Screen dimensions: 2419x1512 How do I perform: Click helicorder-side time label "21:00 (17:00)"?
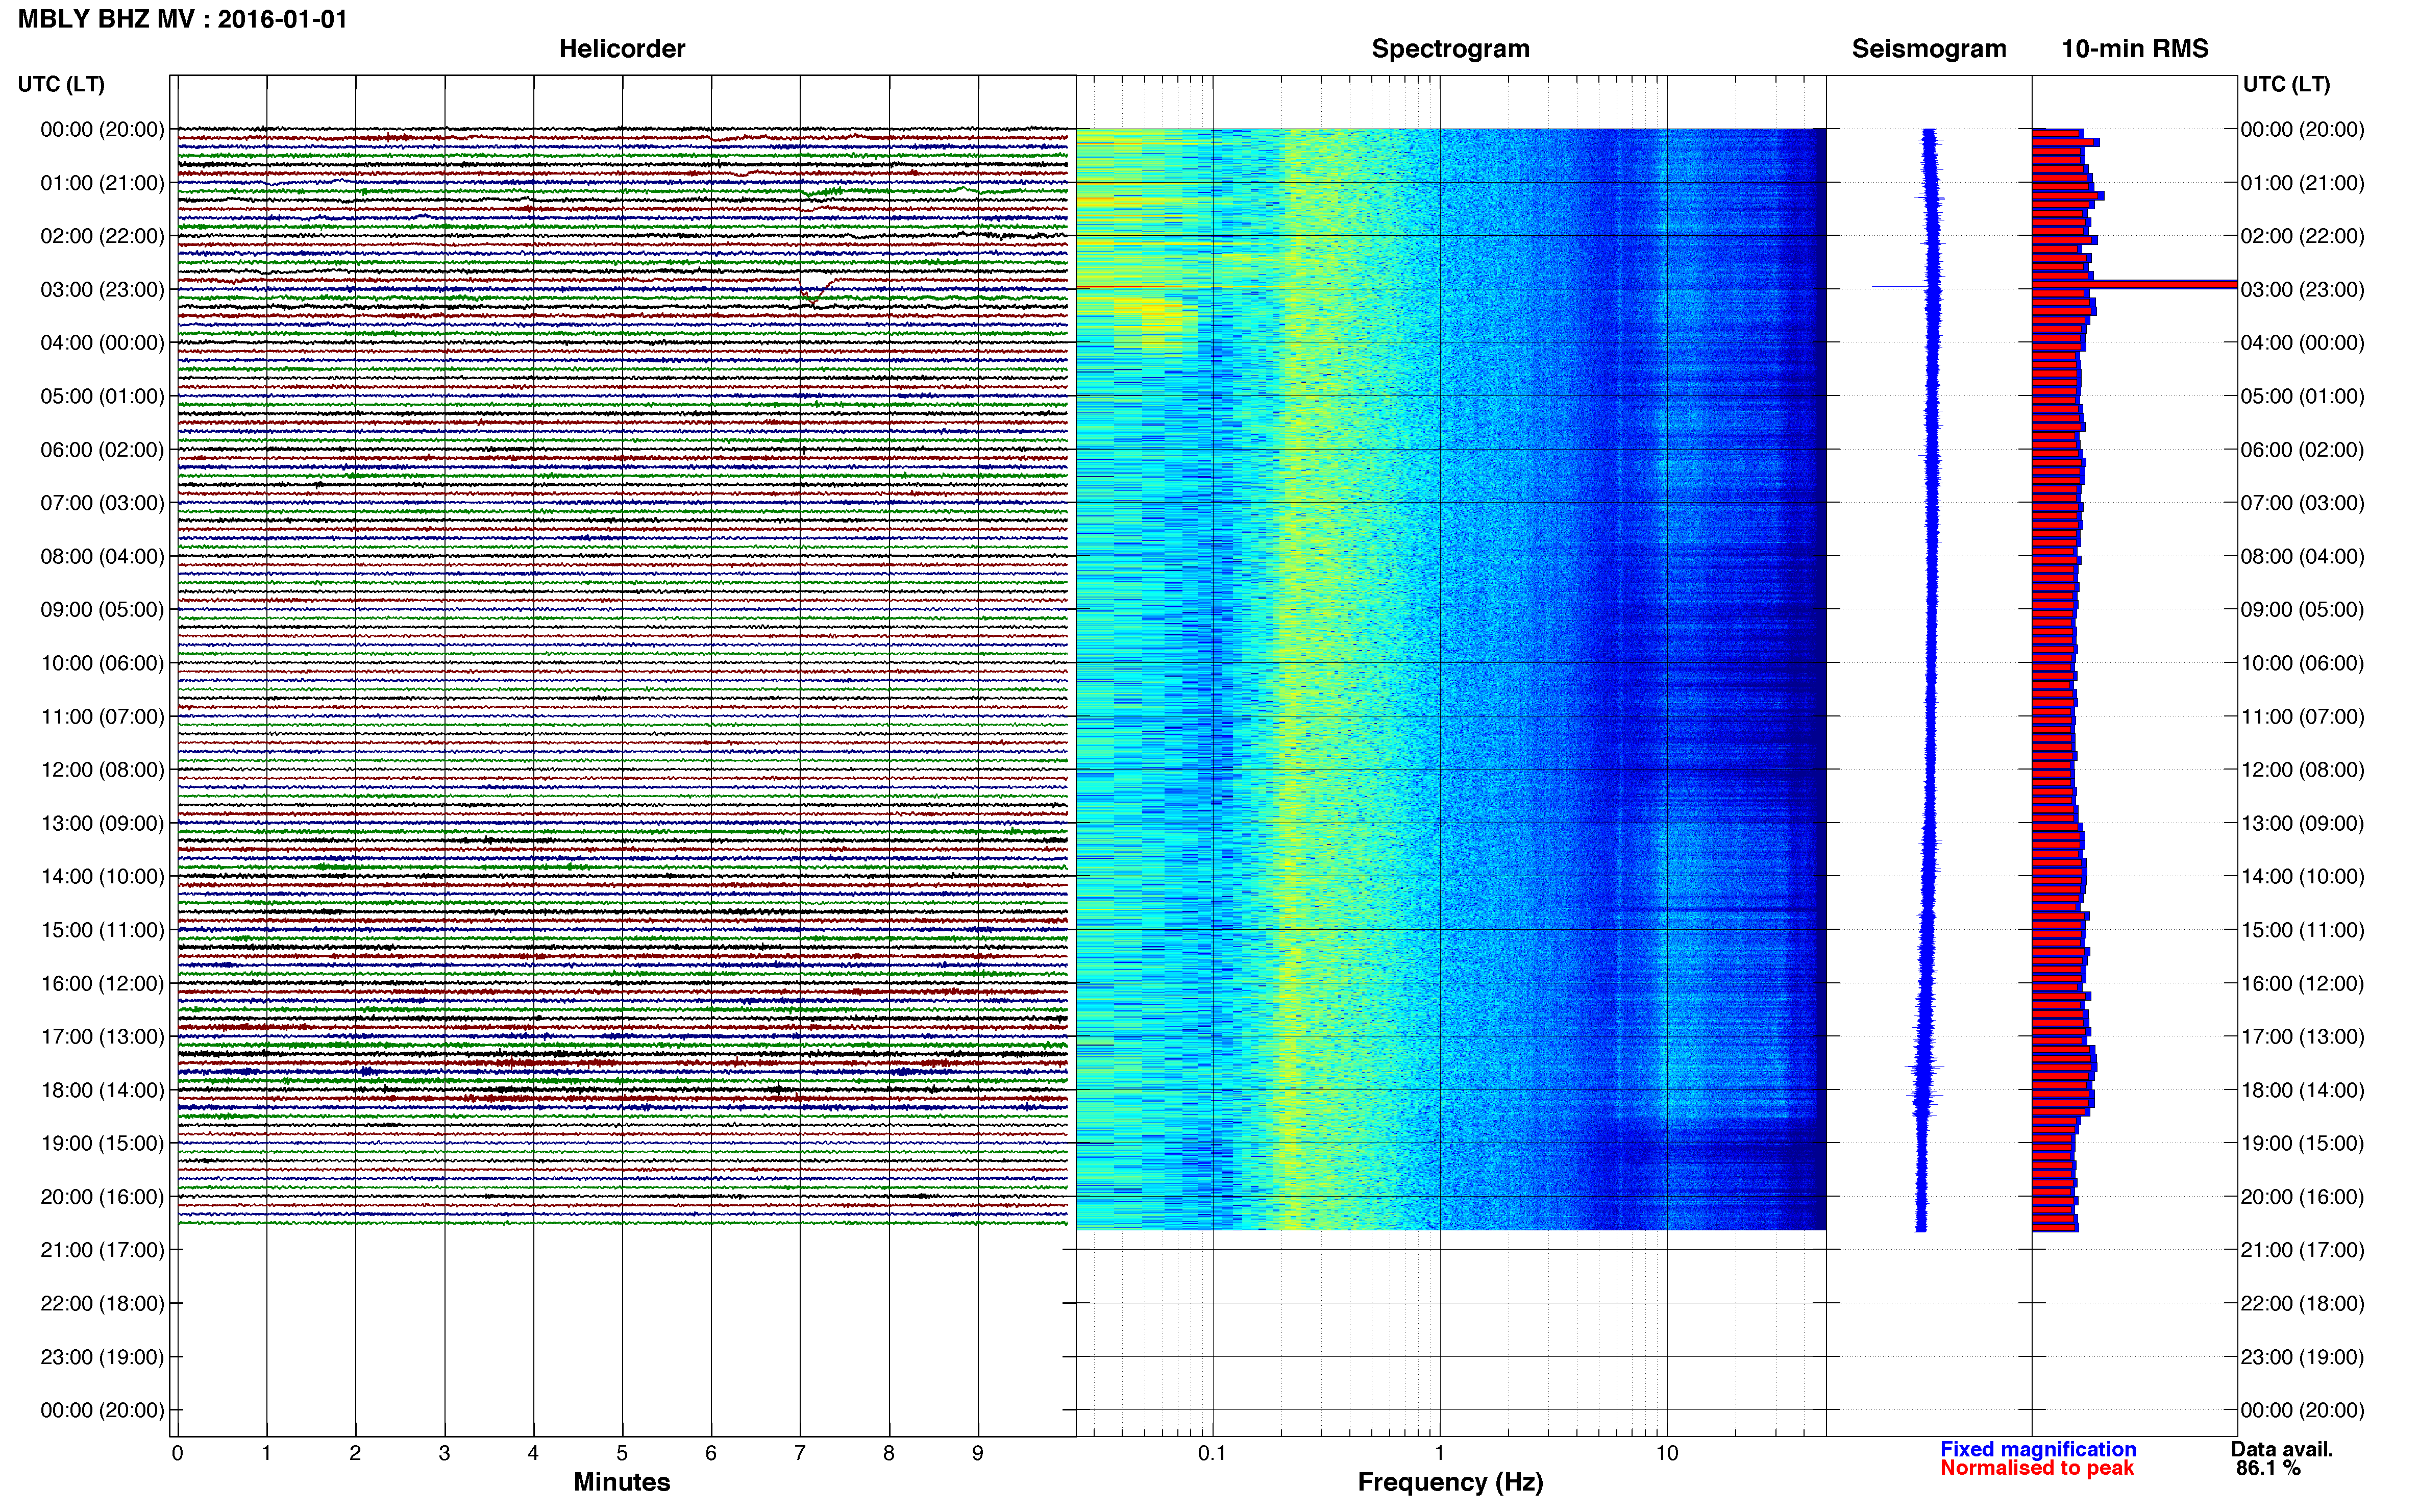tap(102, 1250)
